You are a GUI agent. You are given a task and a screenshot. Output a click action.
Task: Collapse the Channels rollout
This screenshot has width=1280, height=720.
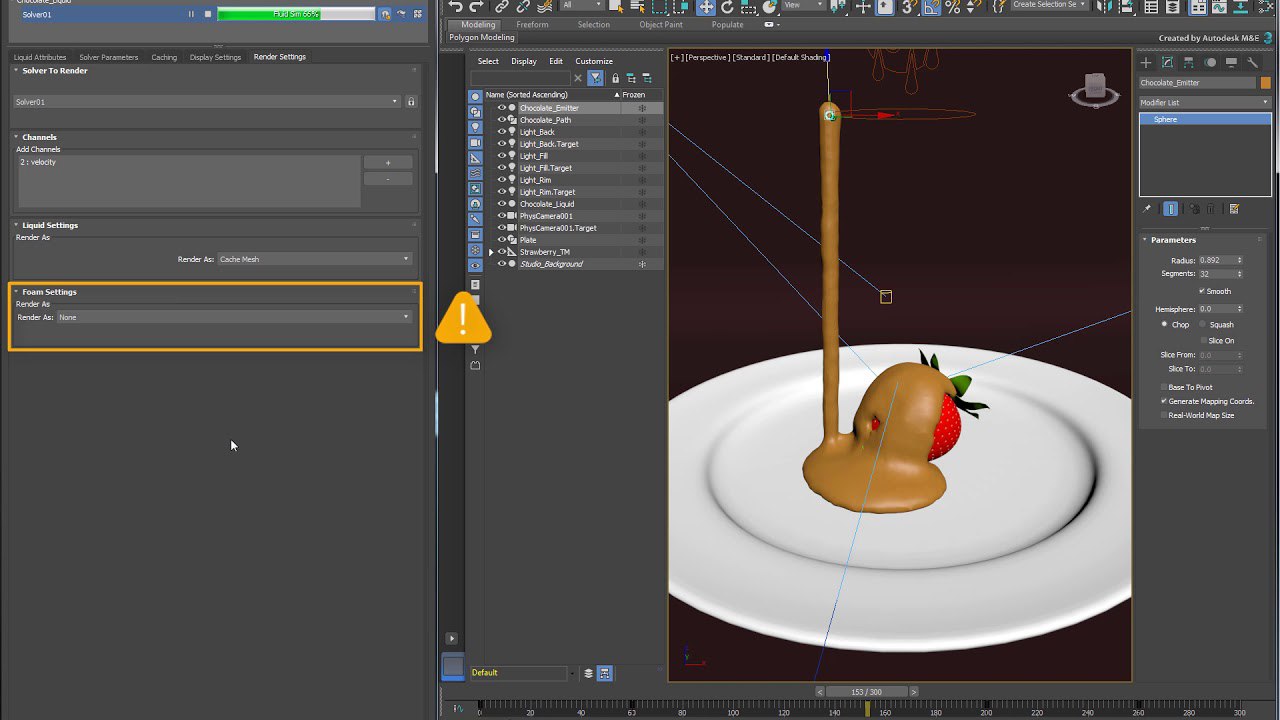tap(16, 137)
